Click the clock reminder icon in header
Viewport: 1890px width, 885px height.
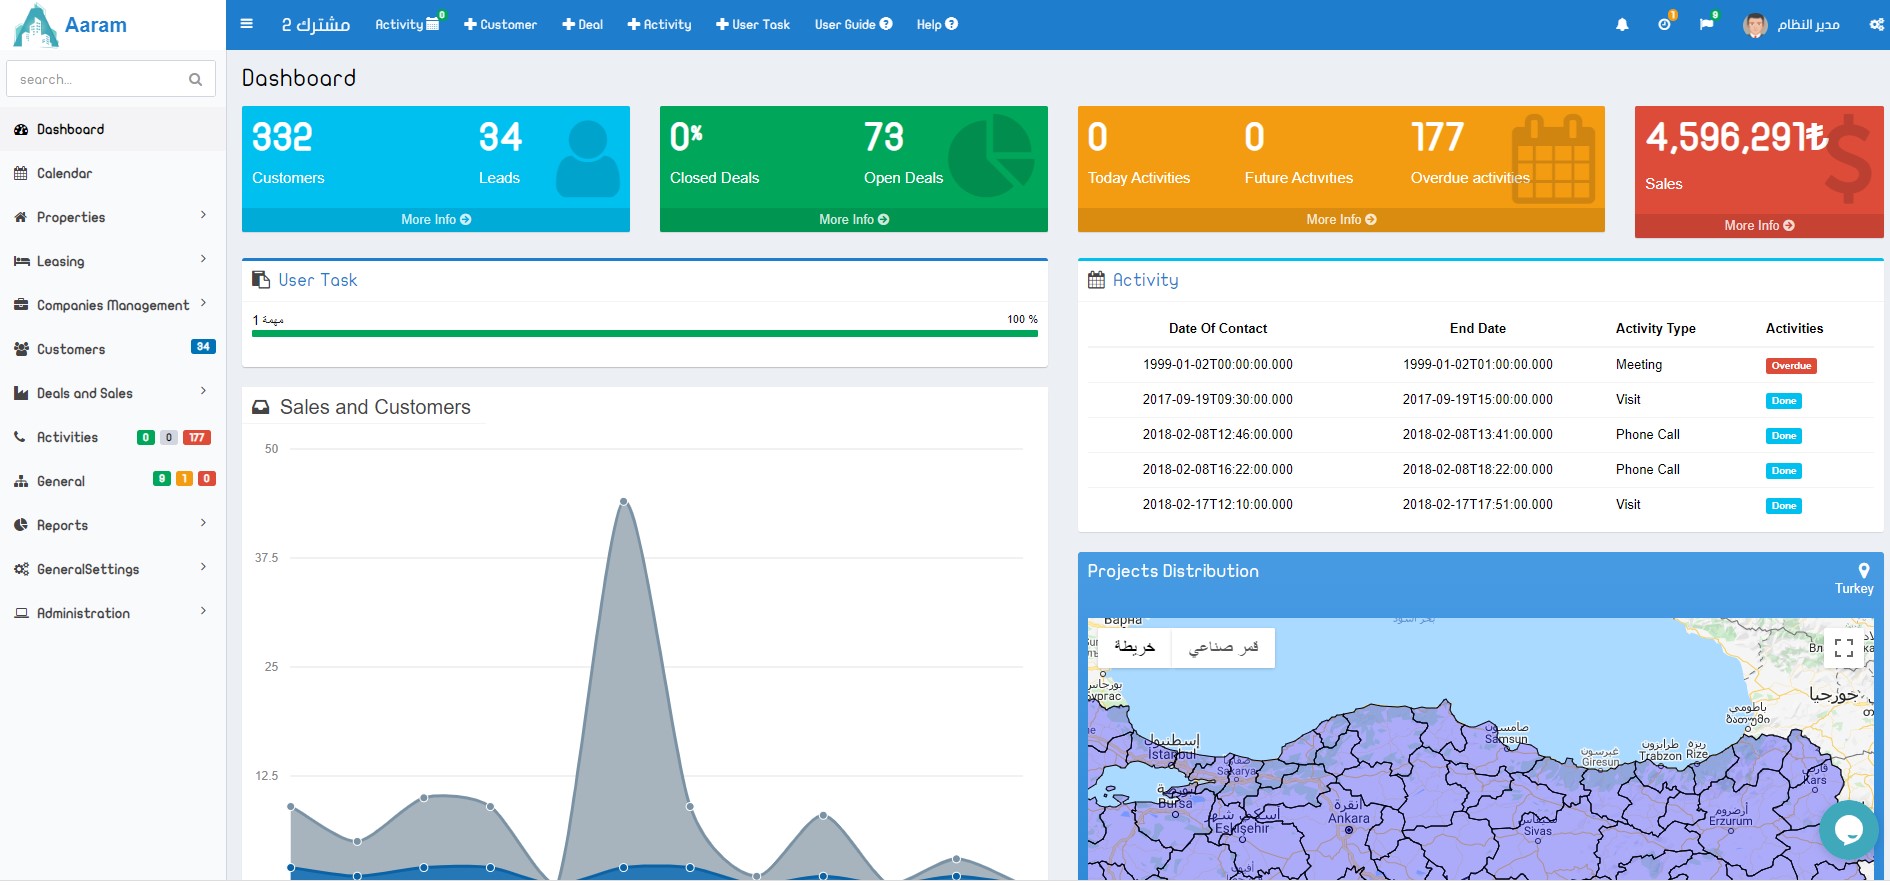[1664, 25]
